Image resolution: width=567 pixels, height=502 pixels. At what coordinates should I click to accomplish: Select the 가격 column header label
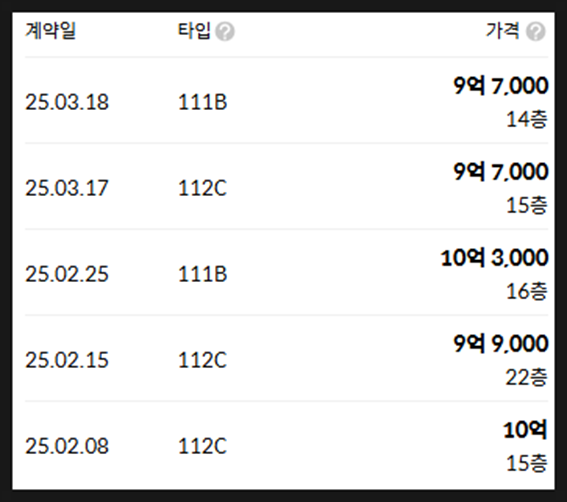(x=503, y=30)
